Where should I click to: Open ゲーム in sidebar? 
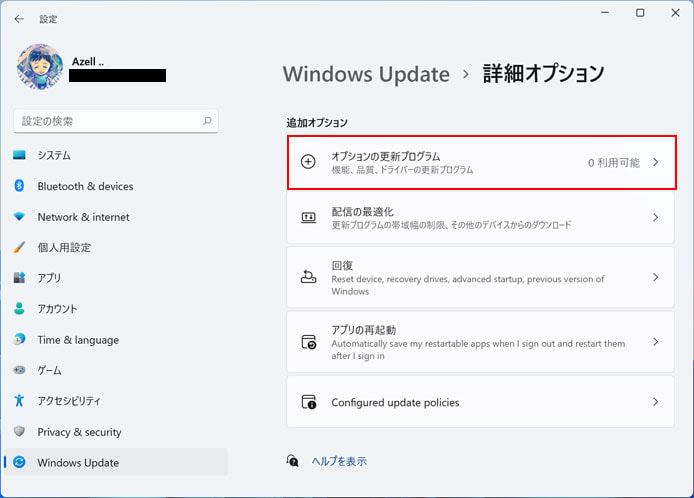[116, 370]
